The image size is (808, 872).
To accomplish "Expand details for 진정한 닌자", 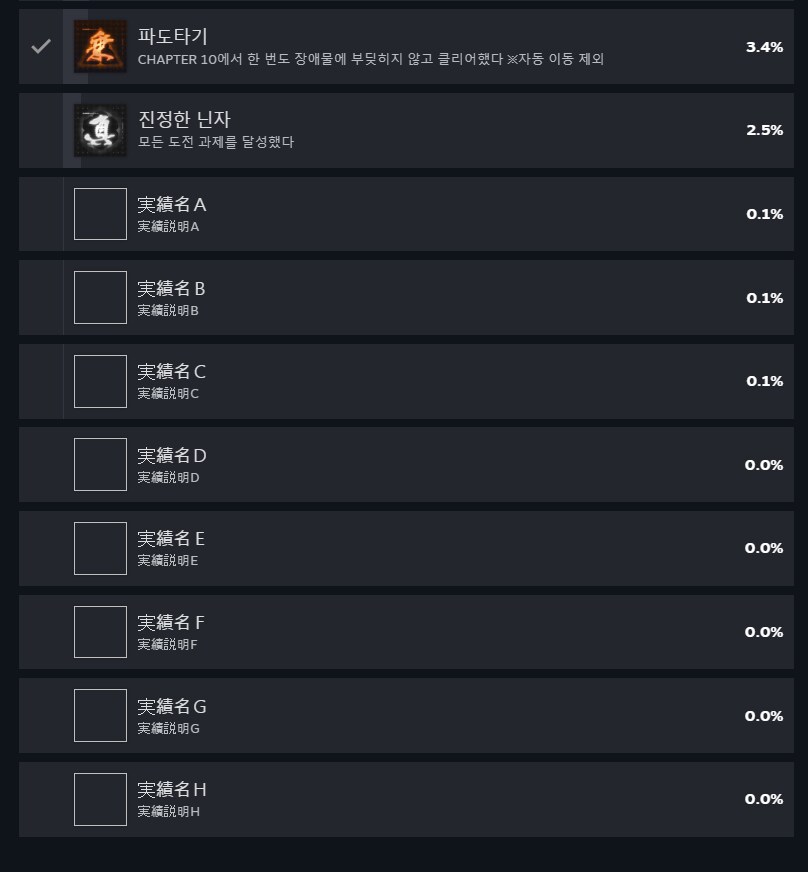I will (400, 130).
